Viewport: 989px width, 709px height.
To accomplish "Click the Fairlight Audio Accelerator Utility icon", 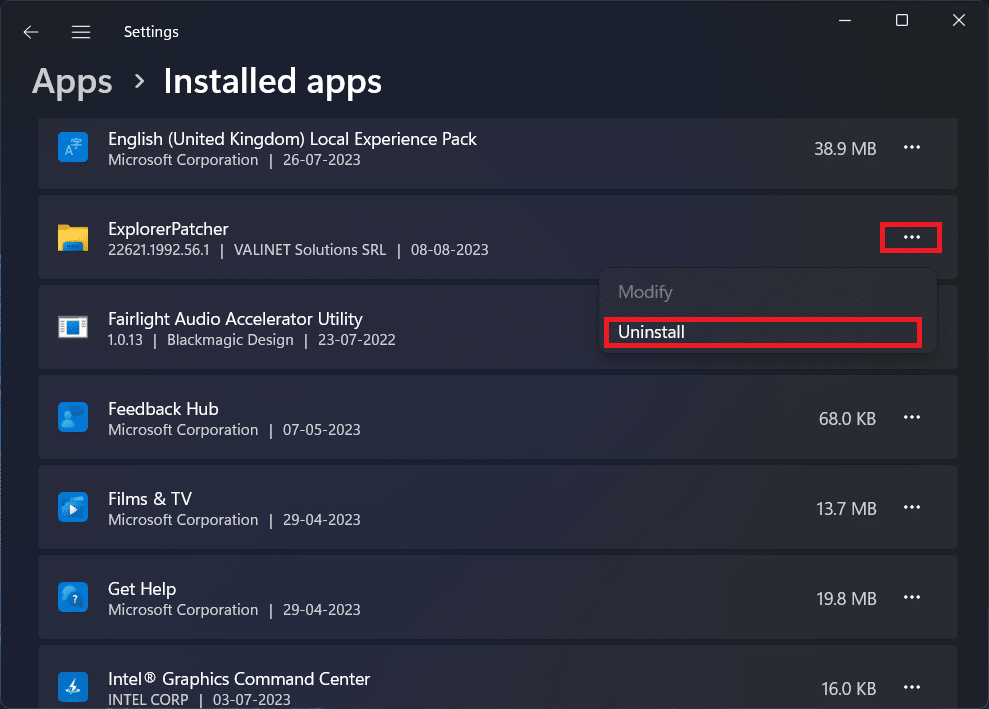I will [72, 327].
